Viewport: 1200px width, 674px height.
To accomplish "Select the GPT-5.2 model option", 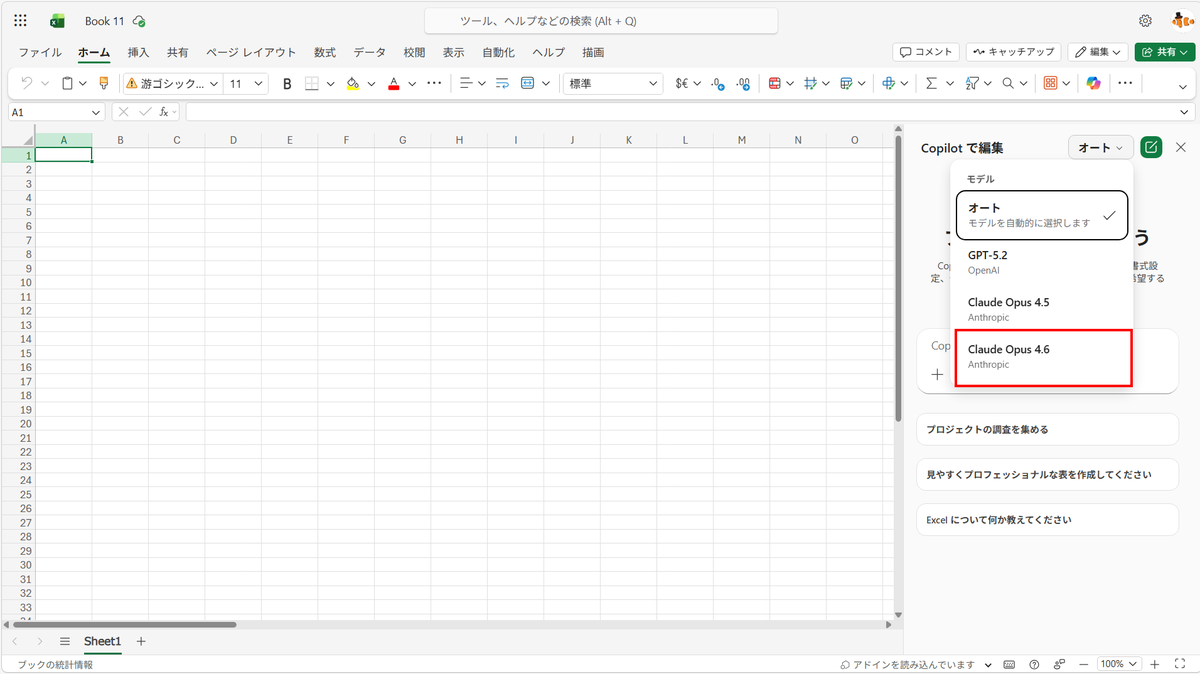I will click(x=1042, y=262).
